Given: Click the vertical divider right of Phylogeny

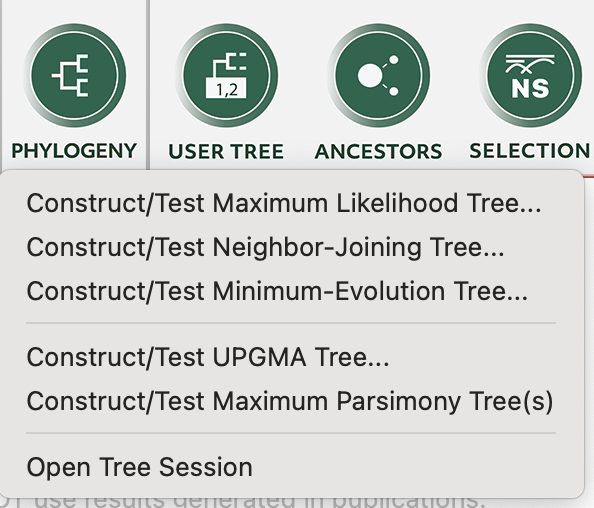Looking at the screenshot, I should click(x=148, y=85).
